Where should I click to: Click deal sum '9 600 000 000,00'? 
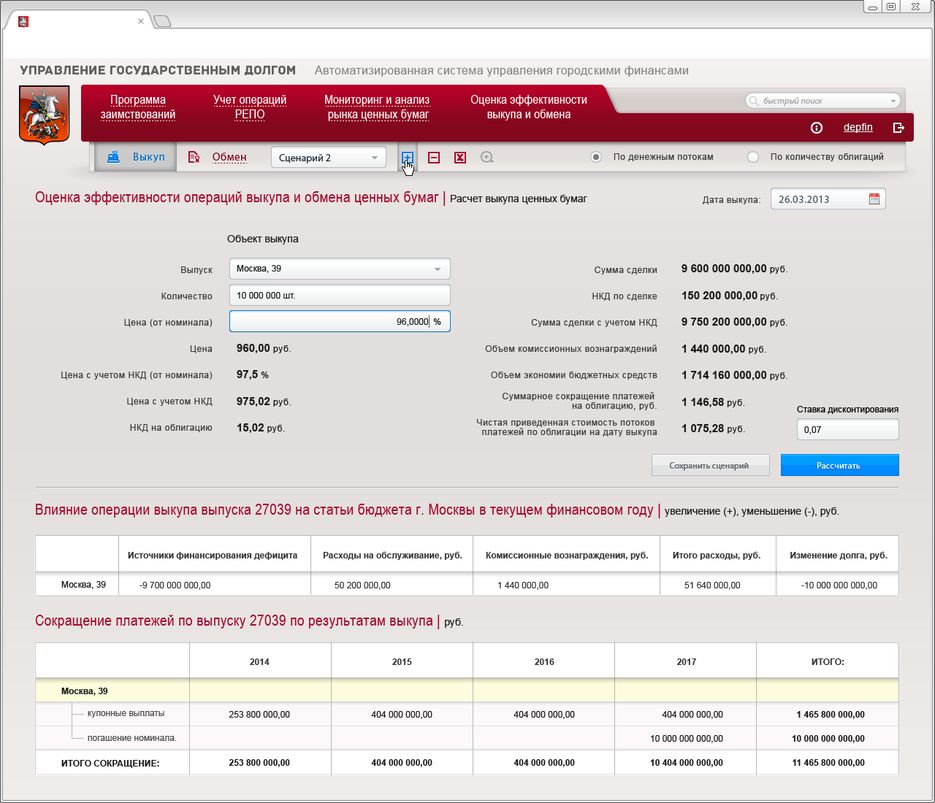coord(723,269)
